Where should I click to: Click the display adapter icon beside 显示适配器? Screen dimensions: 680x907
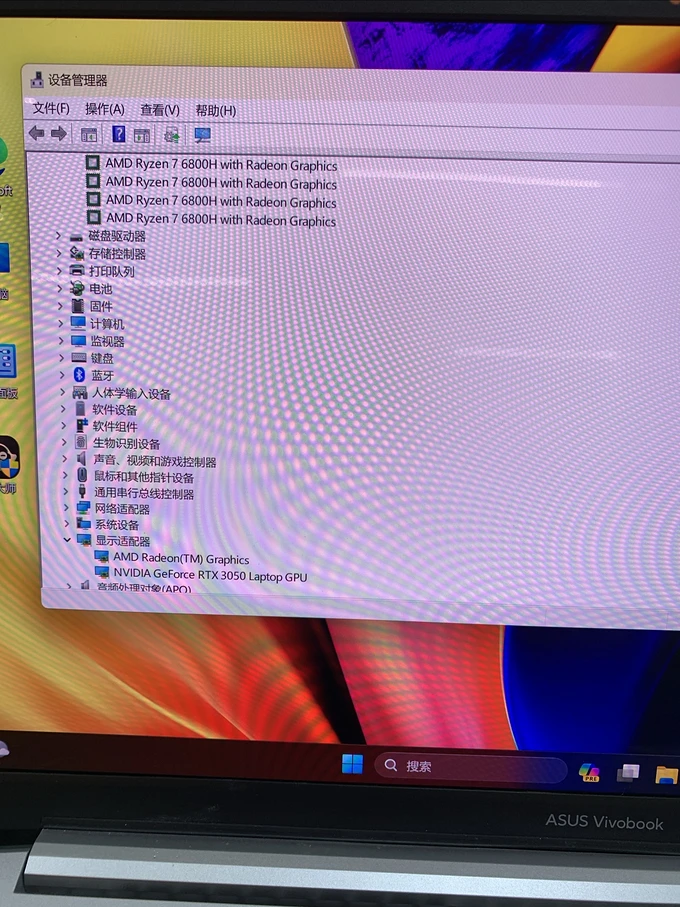84,540
